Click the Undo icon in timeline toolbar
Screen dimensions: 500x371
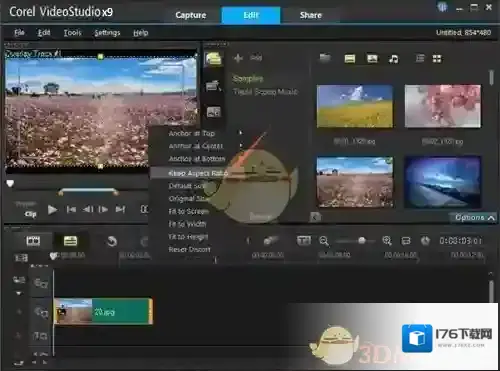[112, 241]
